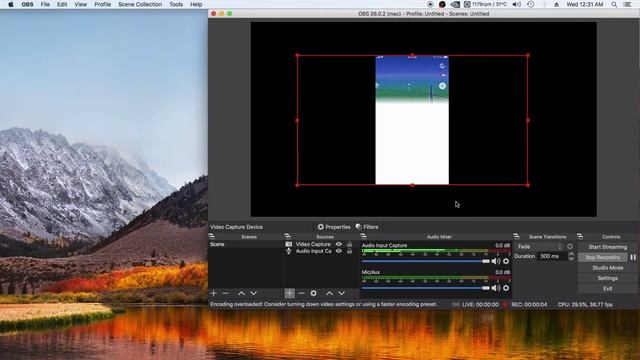The height and width of the screenshot is (360, 640).
Task: Open the Scene Collection menu
Action: (x=140, y=4)
